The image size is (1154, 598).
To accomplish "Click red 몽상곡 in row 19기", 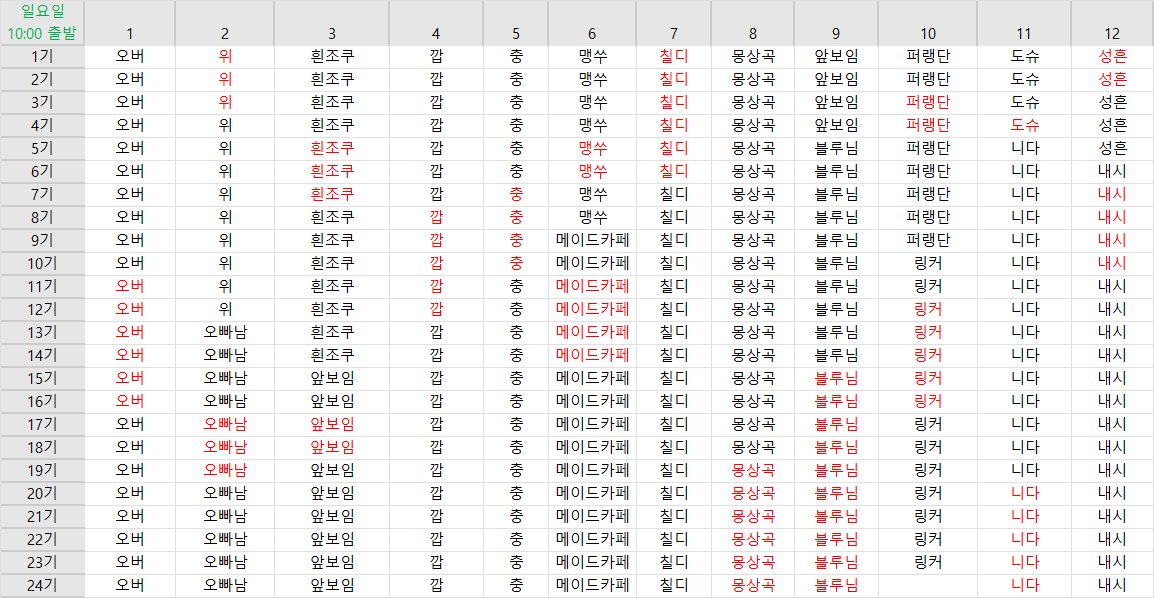I will (753, 470).
